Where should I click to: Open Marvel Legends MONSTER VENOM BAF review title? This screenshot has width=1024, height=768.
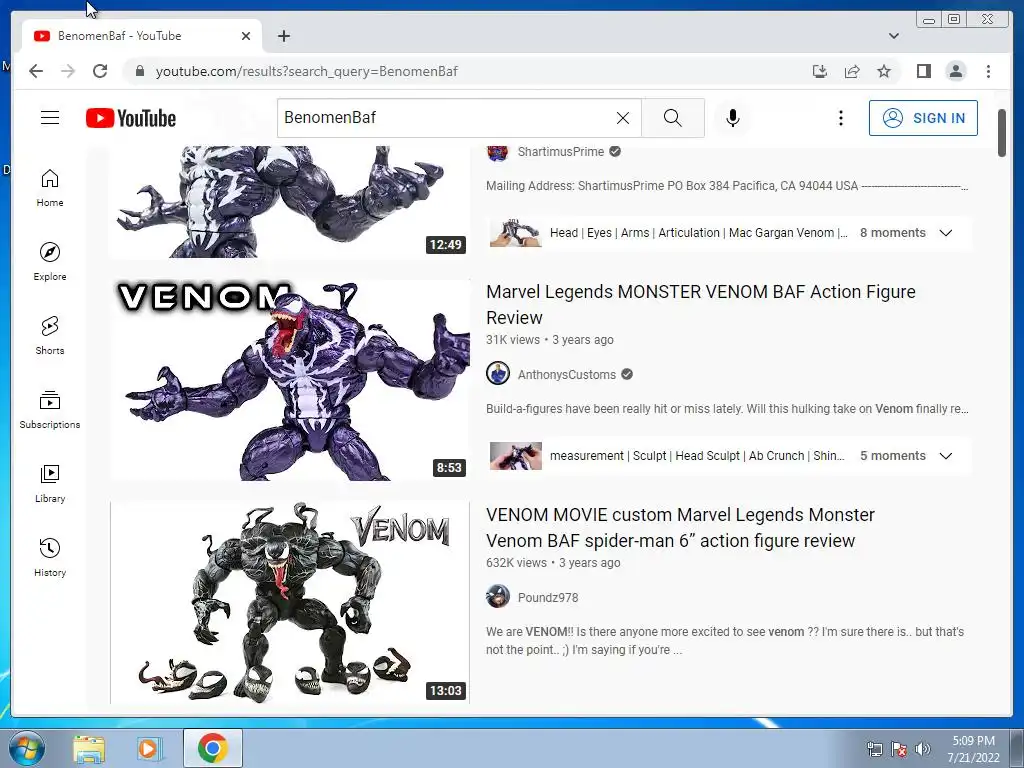[x=701, y=304]
